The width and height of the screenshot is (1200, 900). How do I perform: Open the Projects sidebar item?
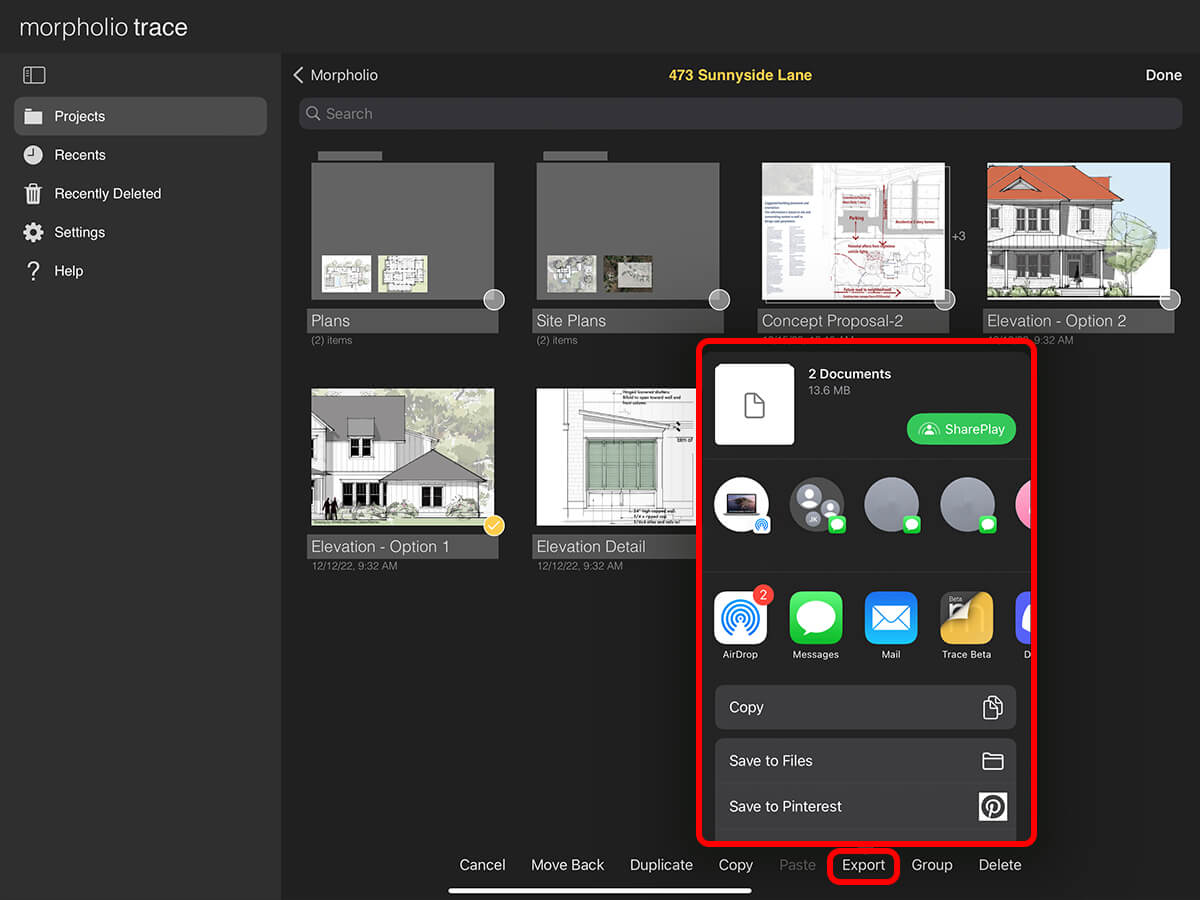(140, 116)
